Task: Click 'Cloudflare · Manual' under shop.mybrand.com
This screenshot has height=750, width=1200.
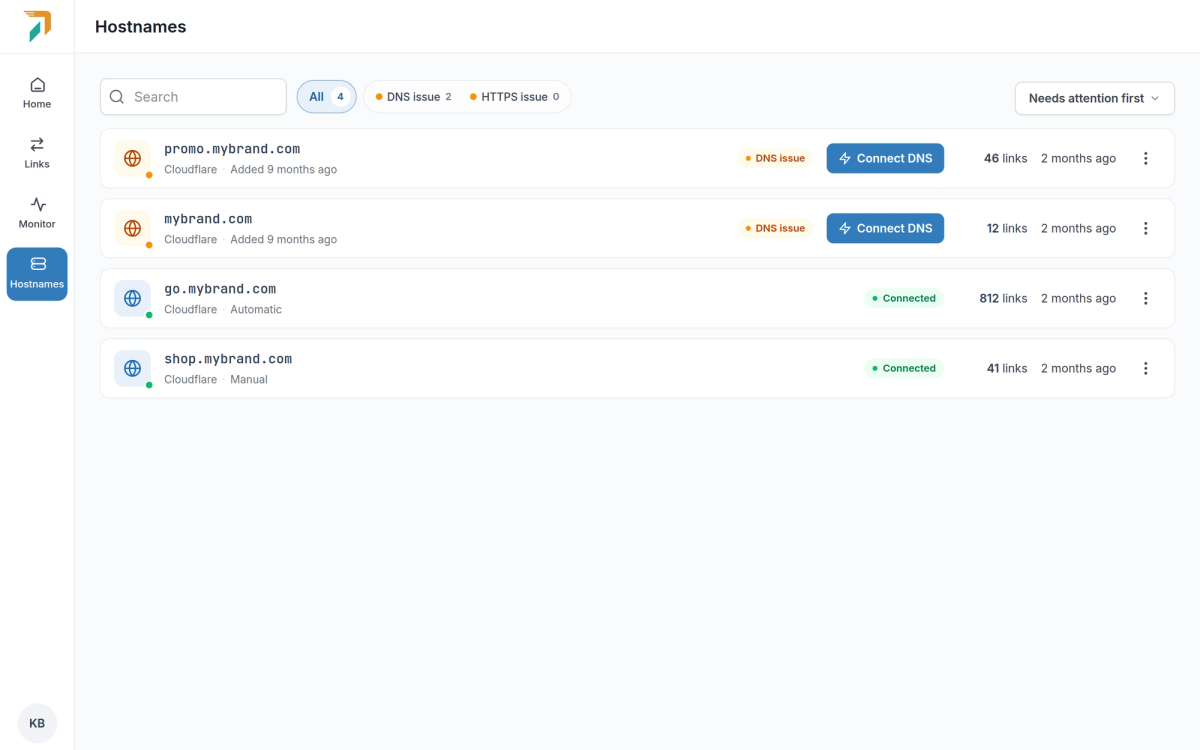Action: pos(216,379)
